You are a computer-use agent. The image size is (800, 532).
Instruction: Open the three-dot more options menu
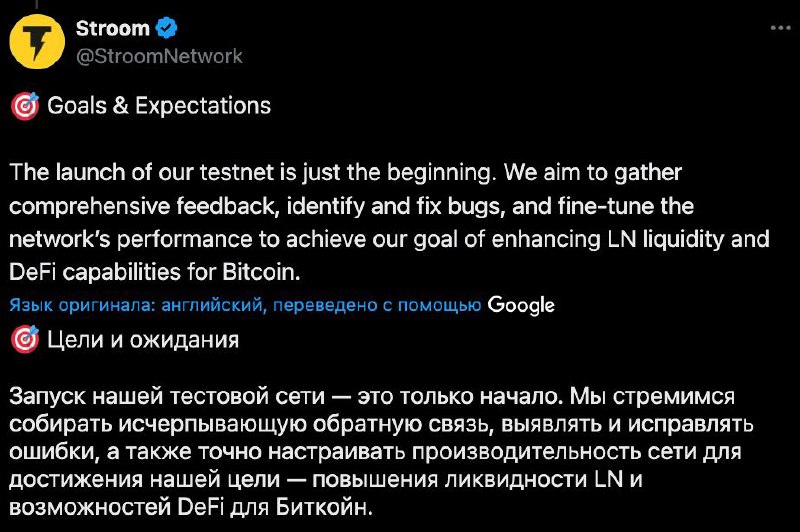[781, 28]
